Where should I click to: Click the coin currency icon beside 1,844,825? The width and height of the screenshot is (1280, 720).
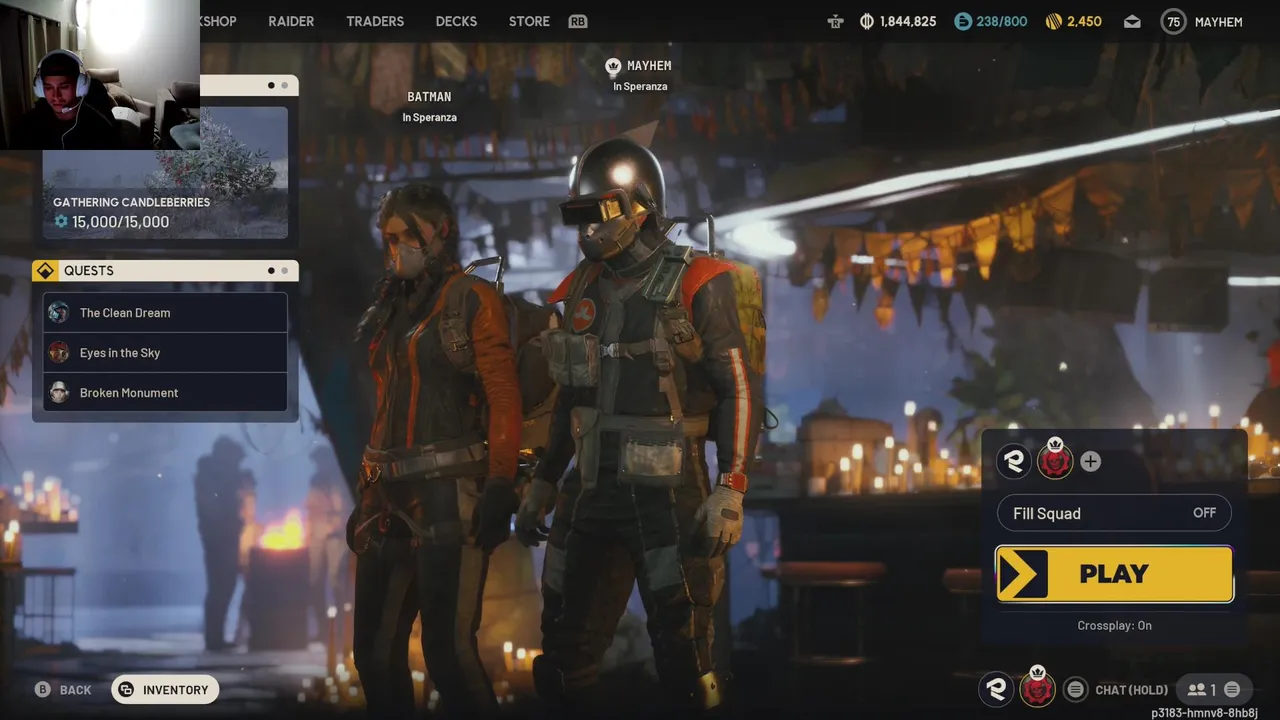(x=867, y=22)
